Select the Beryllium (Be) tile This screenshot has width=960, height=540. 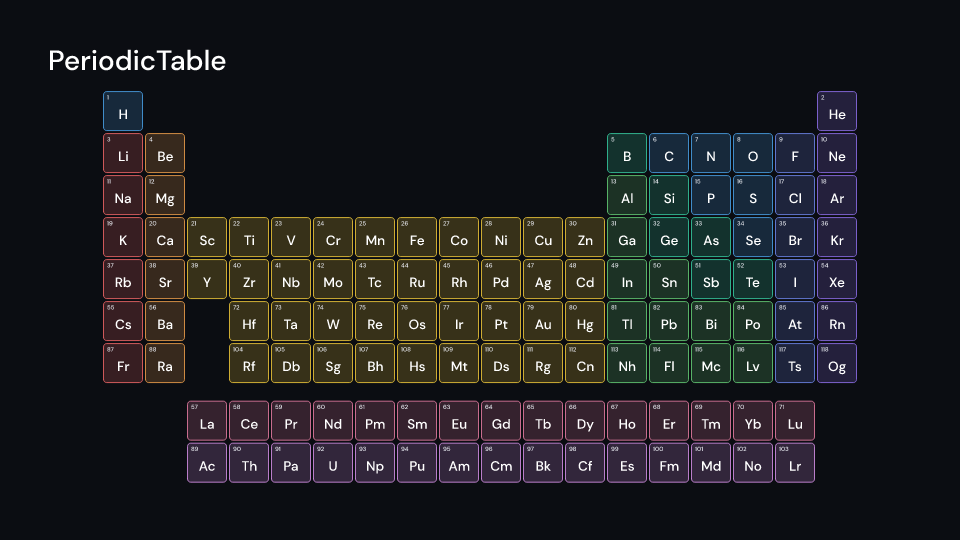165,153
